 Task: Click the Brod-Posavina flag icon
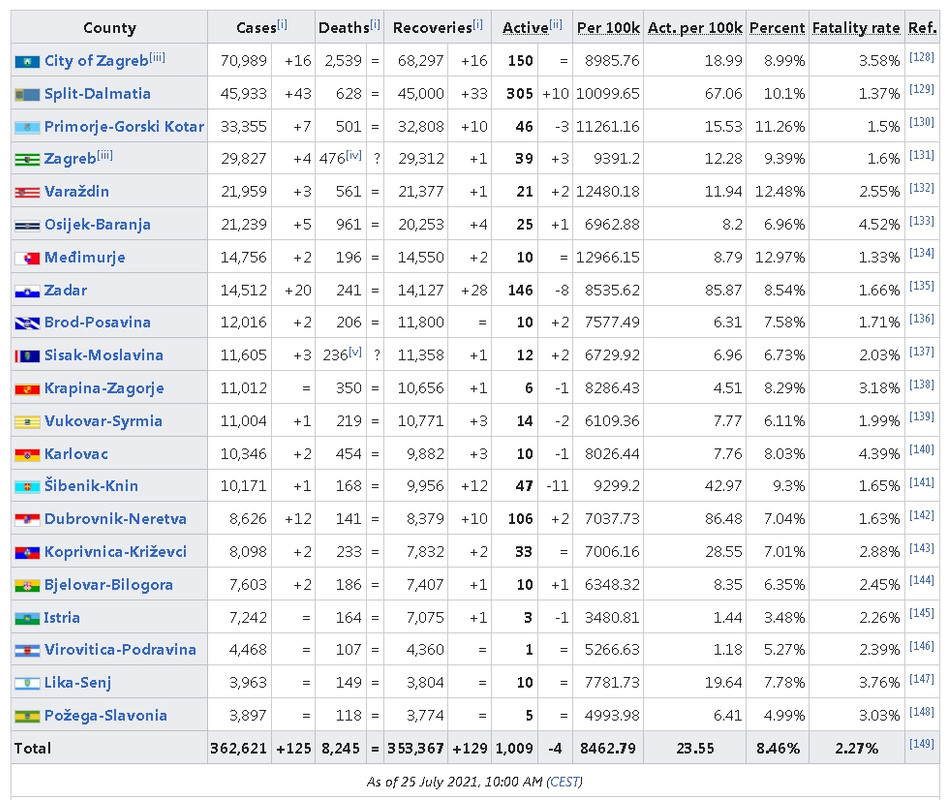click(27, 324)
